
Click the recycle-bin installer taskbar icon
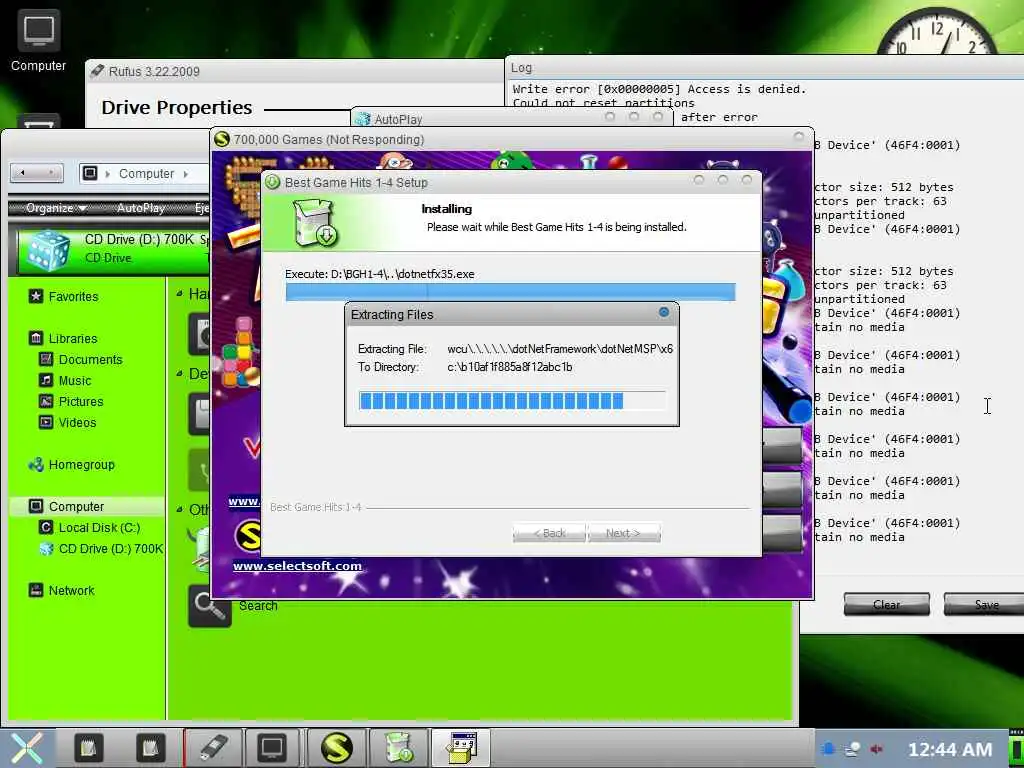[x=398, y=748]
